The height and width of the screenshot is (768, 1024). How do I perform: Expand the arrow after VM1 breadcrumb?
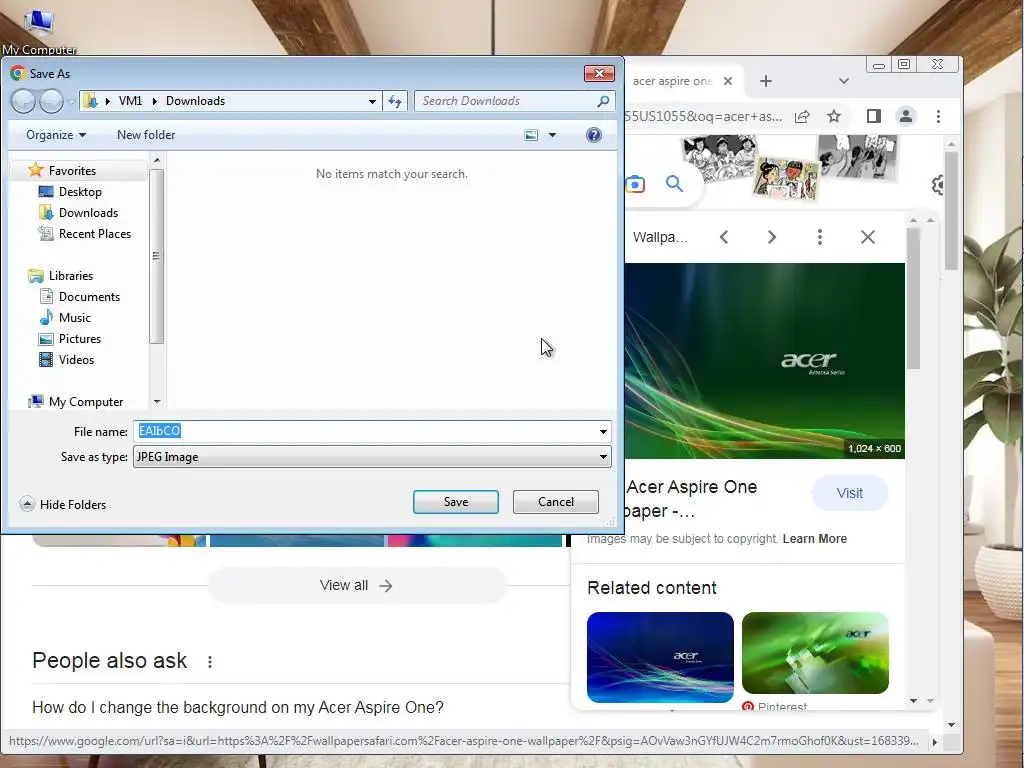point(154,101)
